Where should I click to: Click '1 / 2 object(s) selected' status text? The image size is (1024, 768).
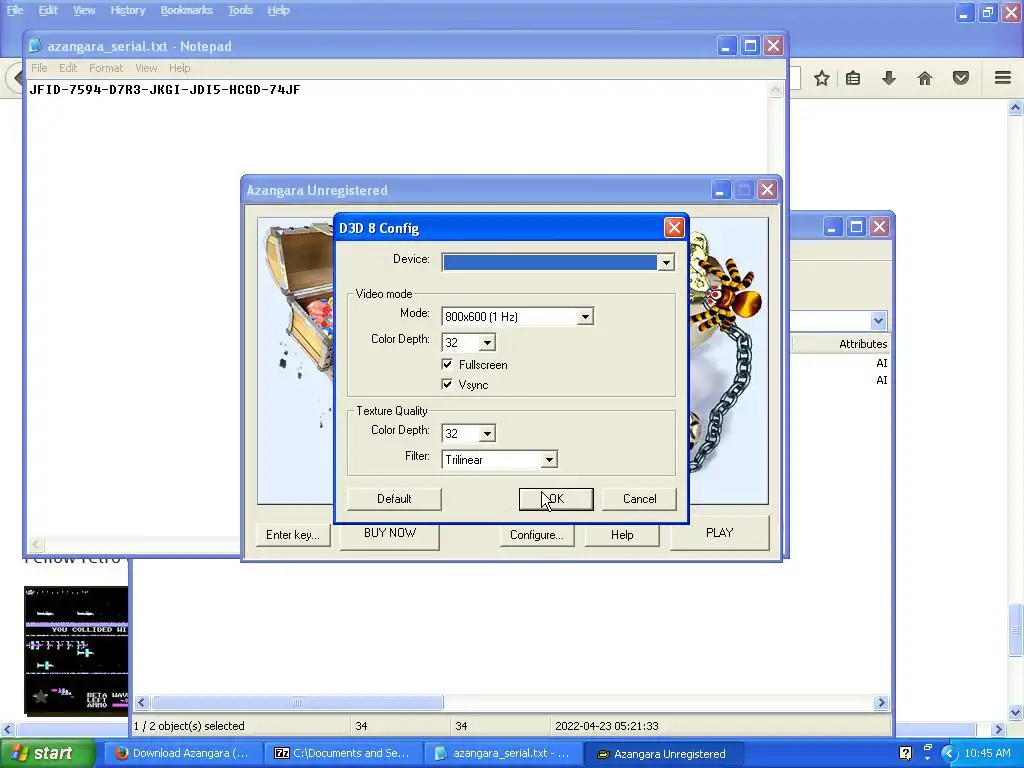coord(189,726)
